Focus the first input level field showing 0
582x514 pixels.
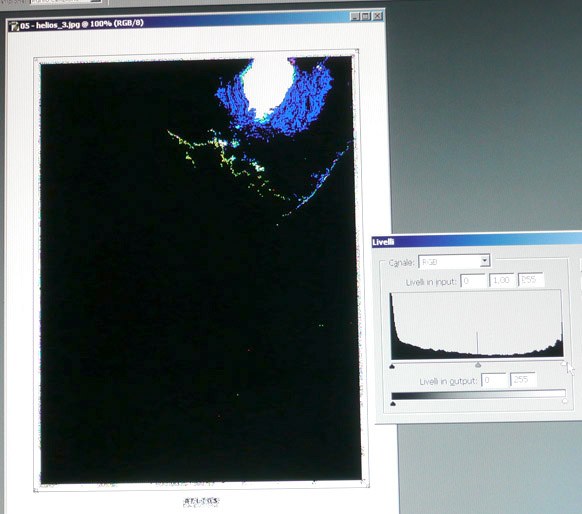coord(473,281)
